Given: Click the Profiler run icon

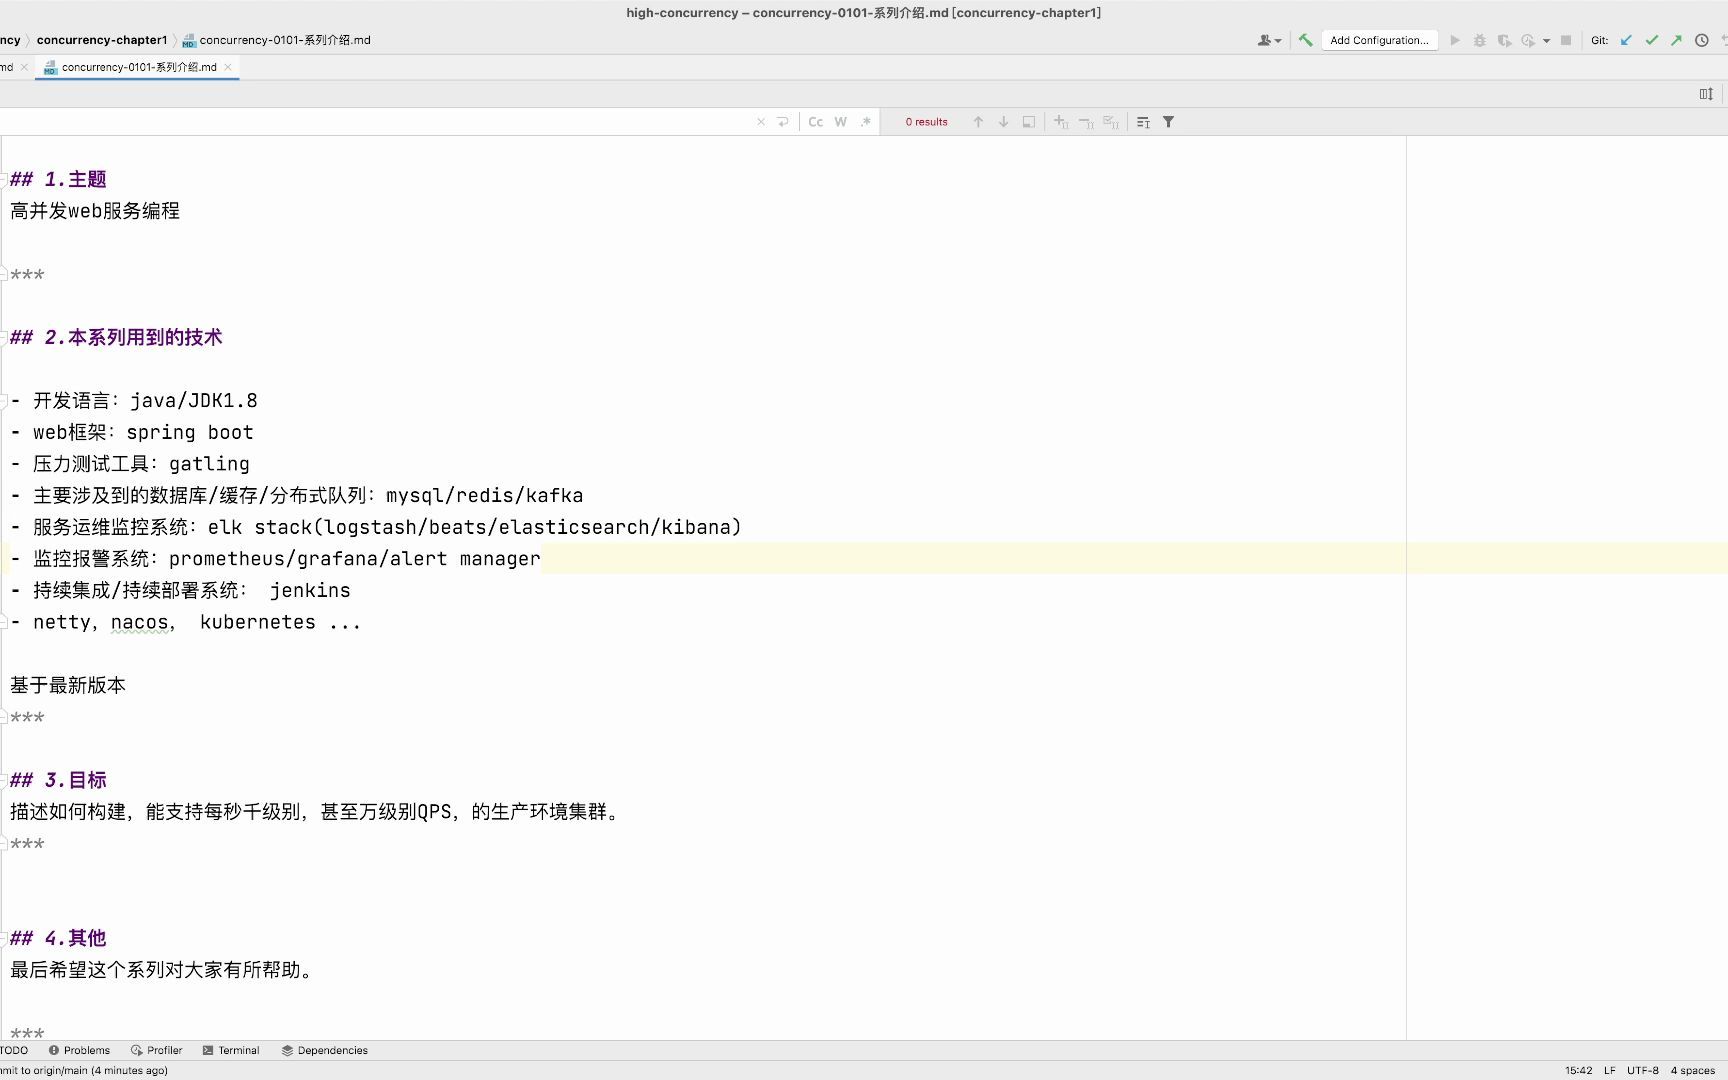Looking at the screenshot, I should pyautogui.click(x=1528, y=40).
